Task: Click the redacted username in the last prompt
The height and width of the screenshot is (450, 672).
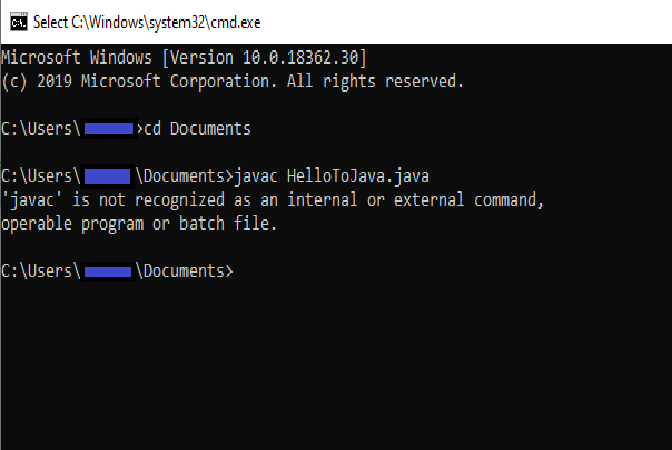Action: 108,272
